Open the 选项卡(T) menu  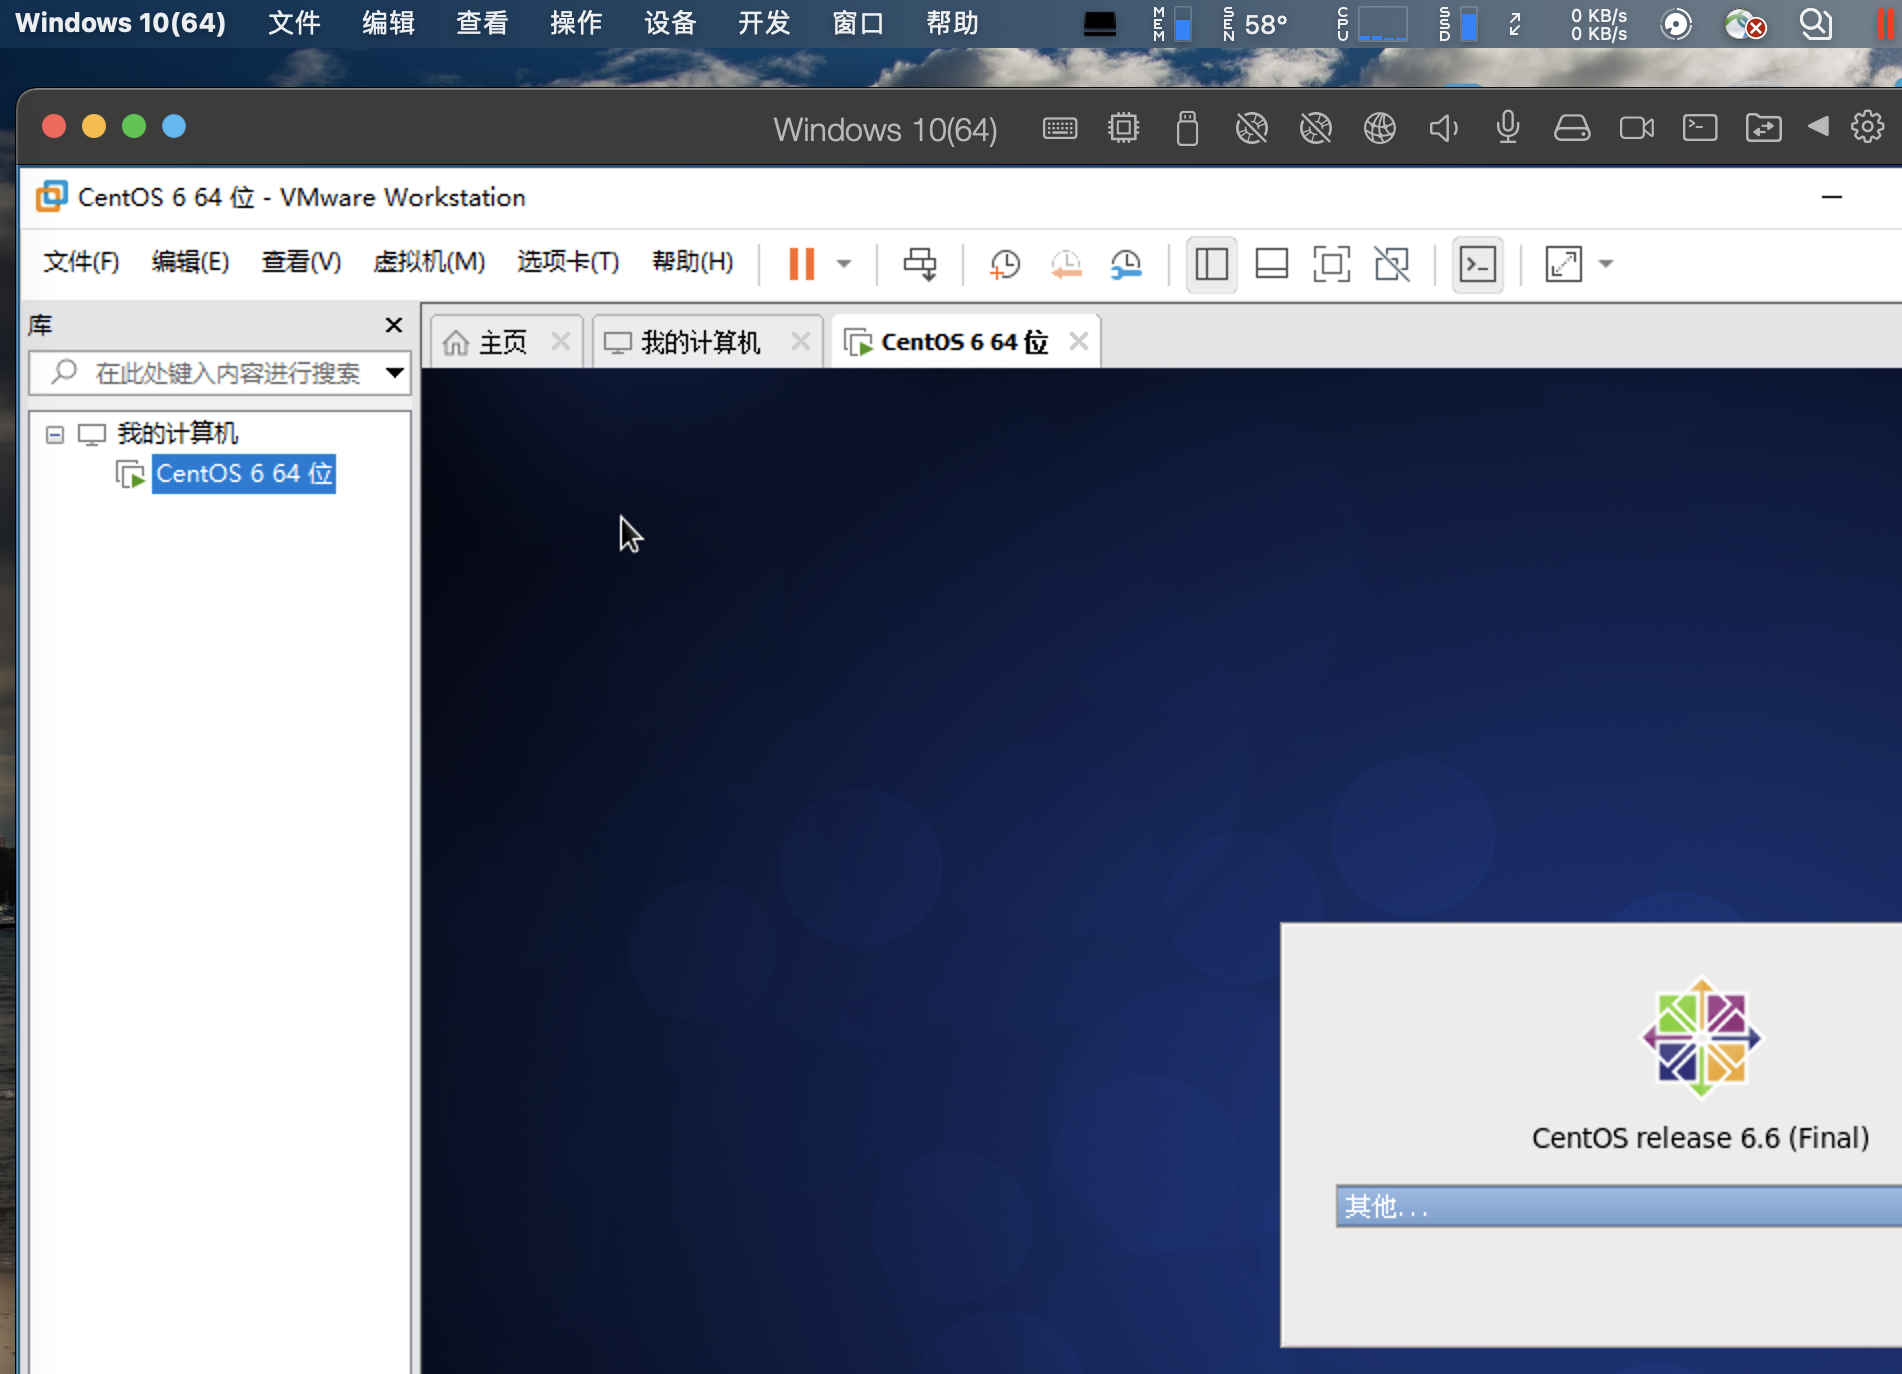point(568,262)
